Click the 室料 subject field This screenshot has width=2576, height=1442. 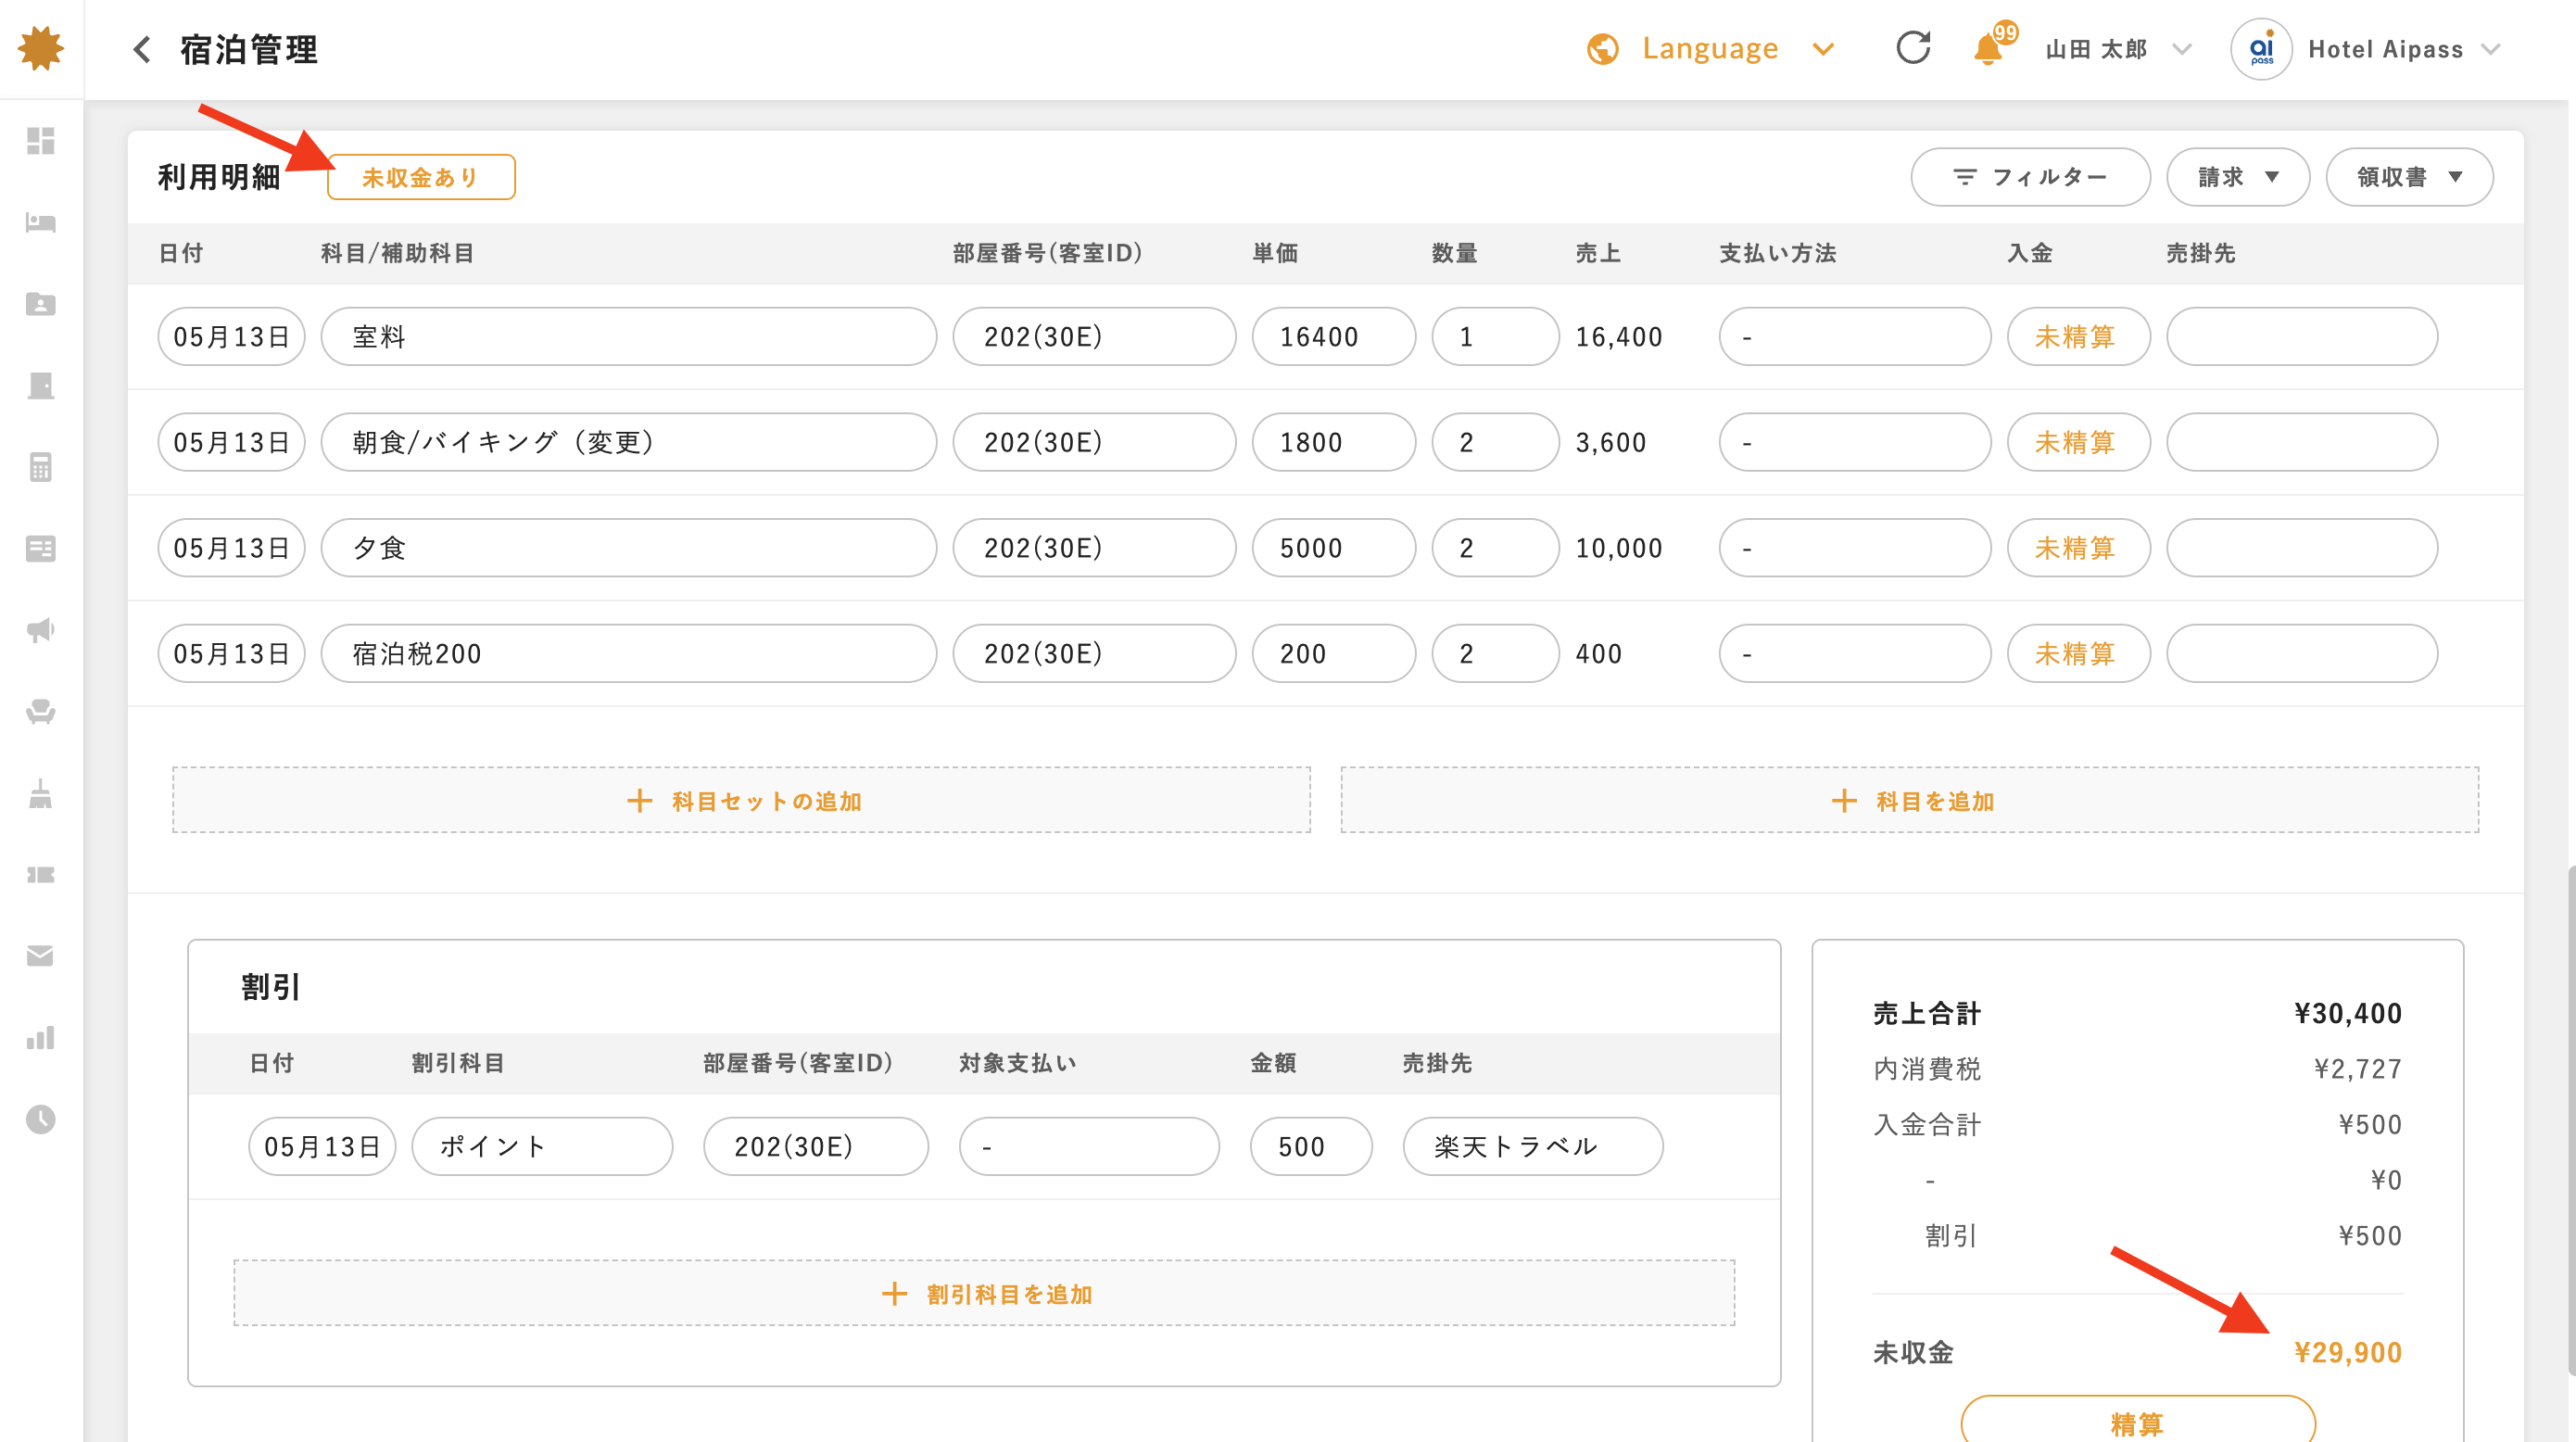point(628,336)
